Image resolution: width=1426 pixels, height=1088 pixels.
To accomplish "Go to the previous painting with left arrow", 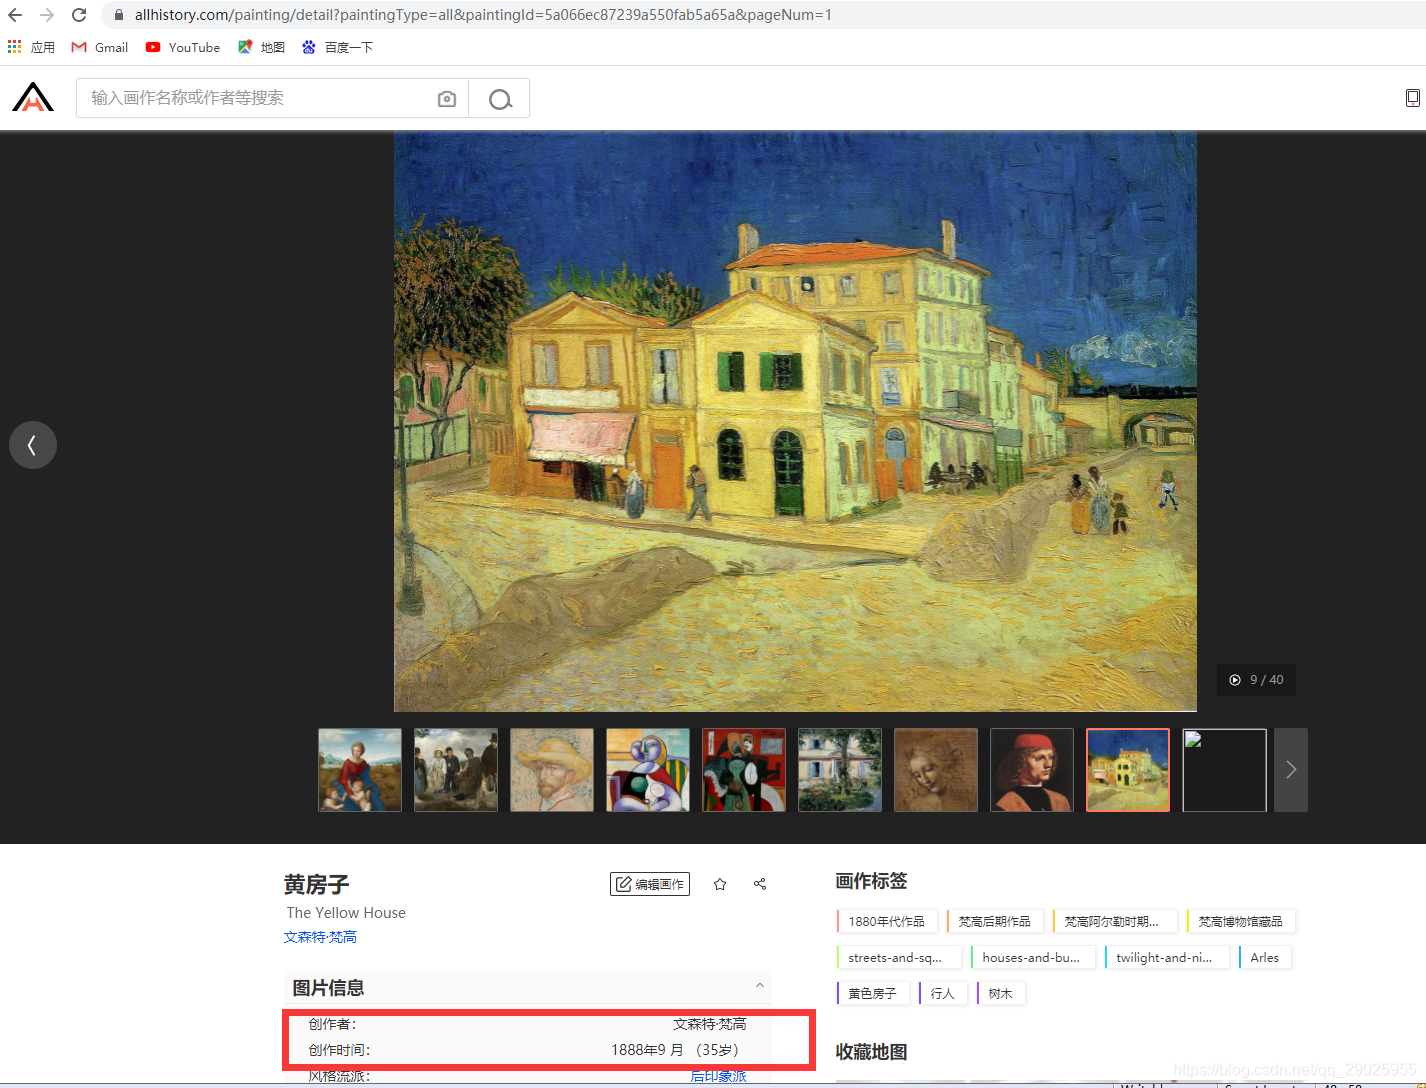I will pyautogui.click(x=33, y=445).
